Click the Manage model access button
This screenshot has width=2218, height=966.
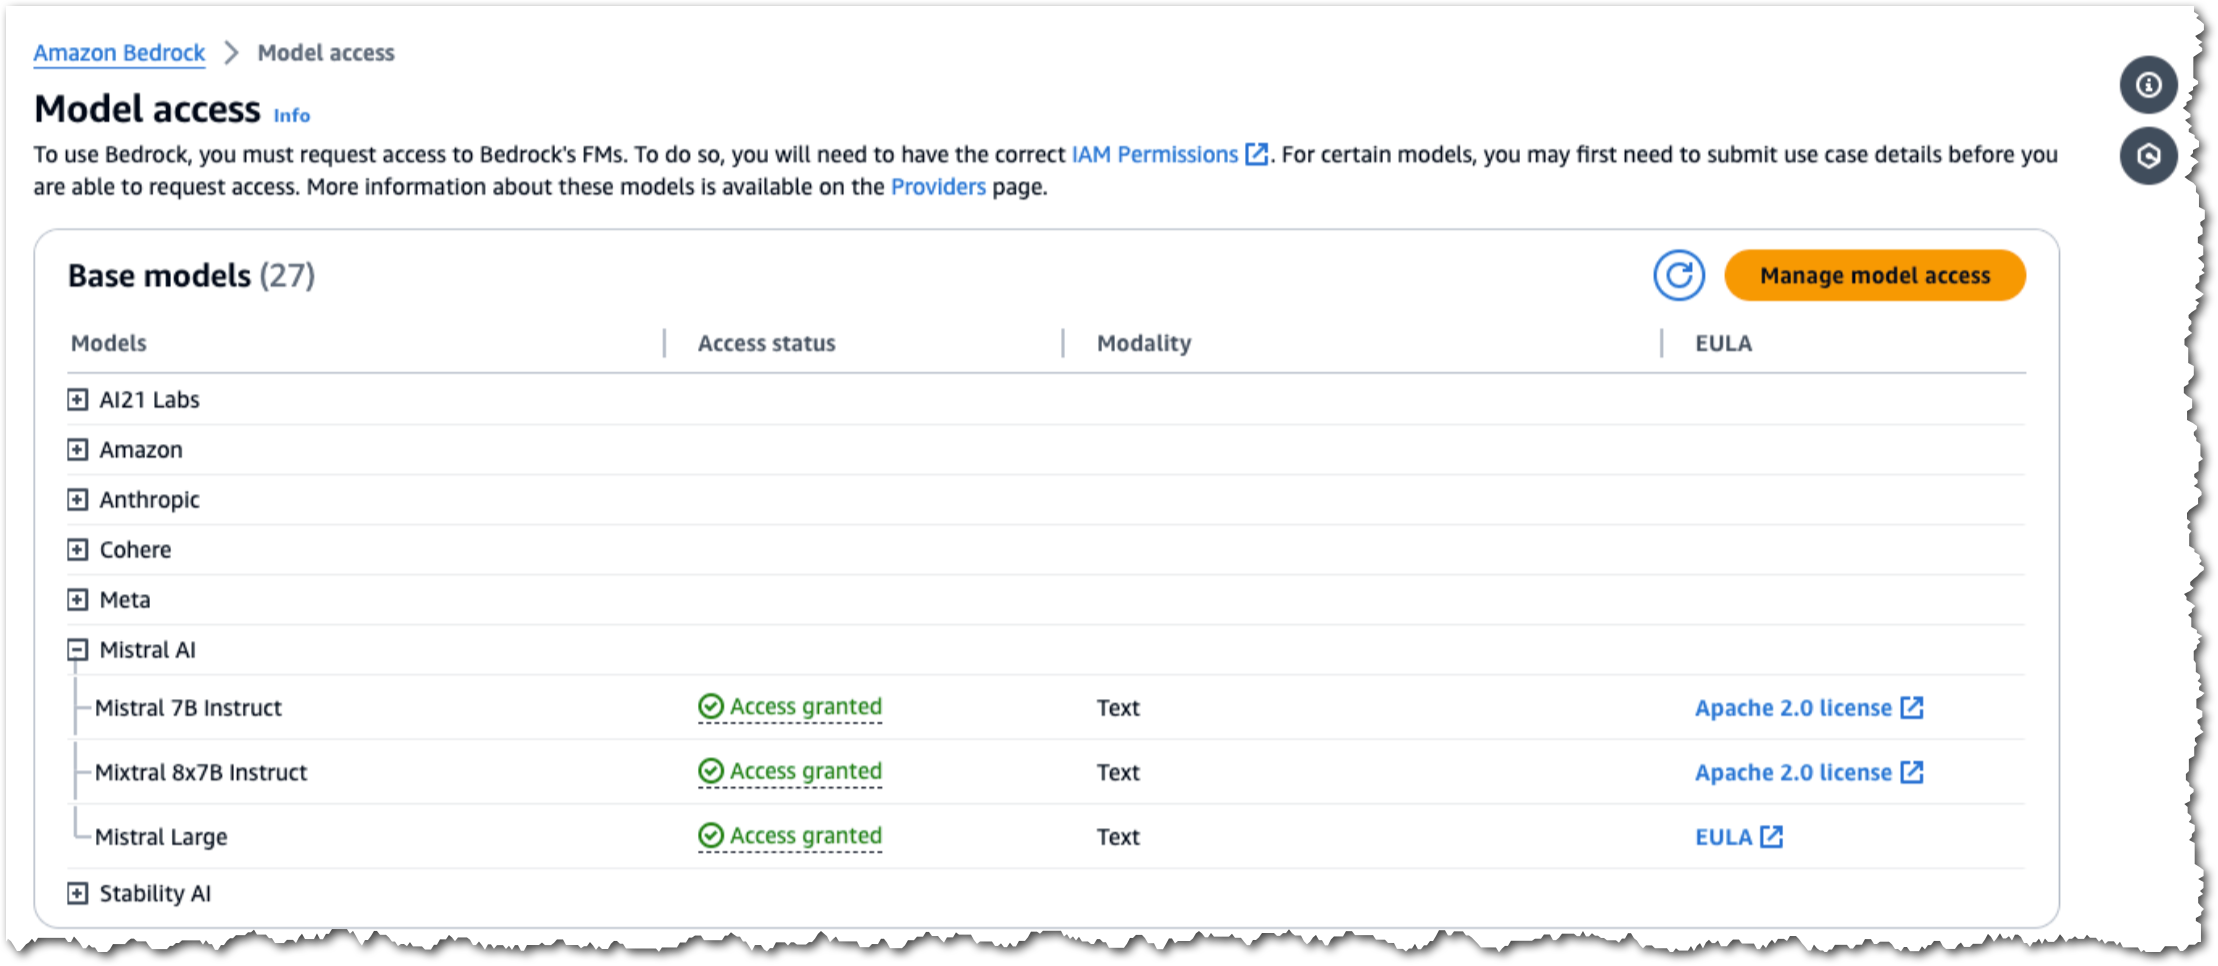pos(1875,275)
